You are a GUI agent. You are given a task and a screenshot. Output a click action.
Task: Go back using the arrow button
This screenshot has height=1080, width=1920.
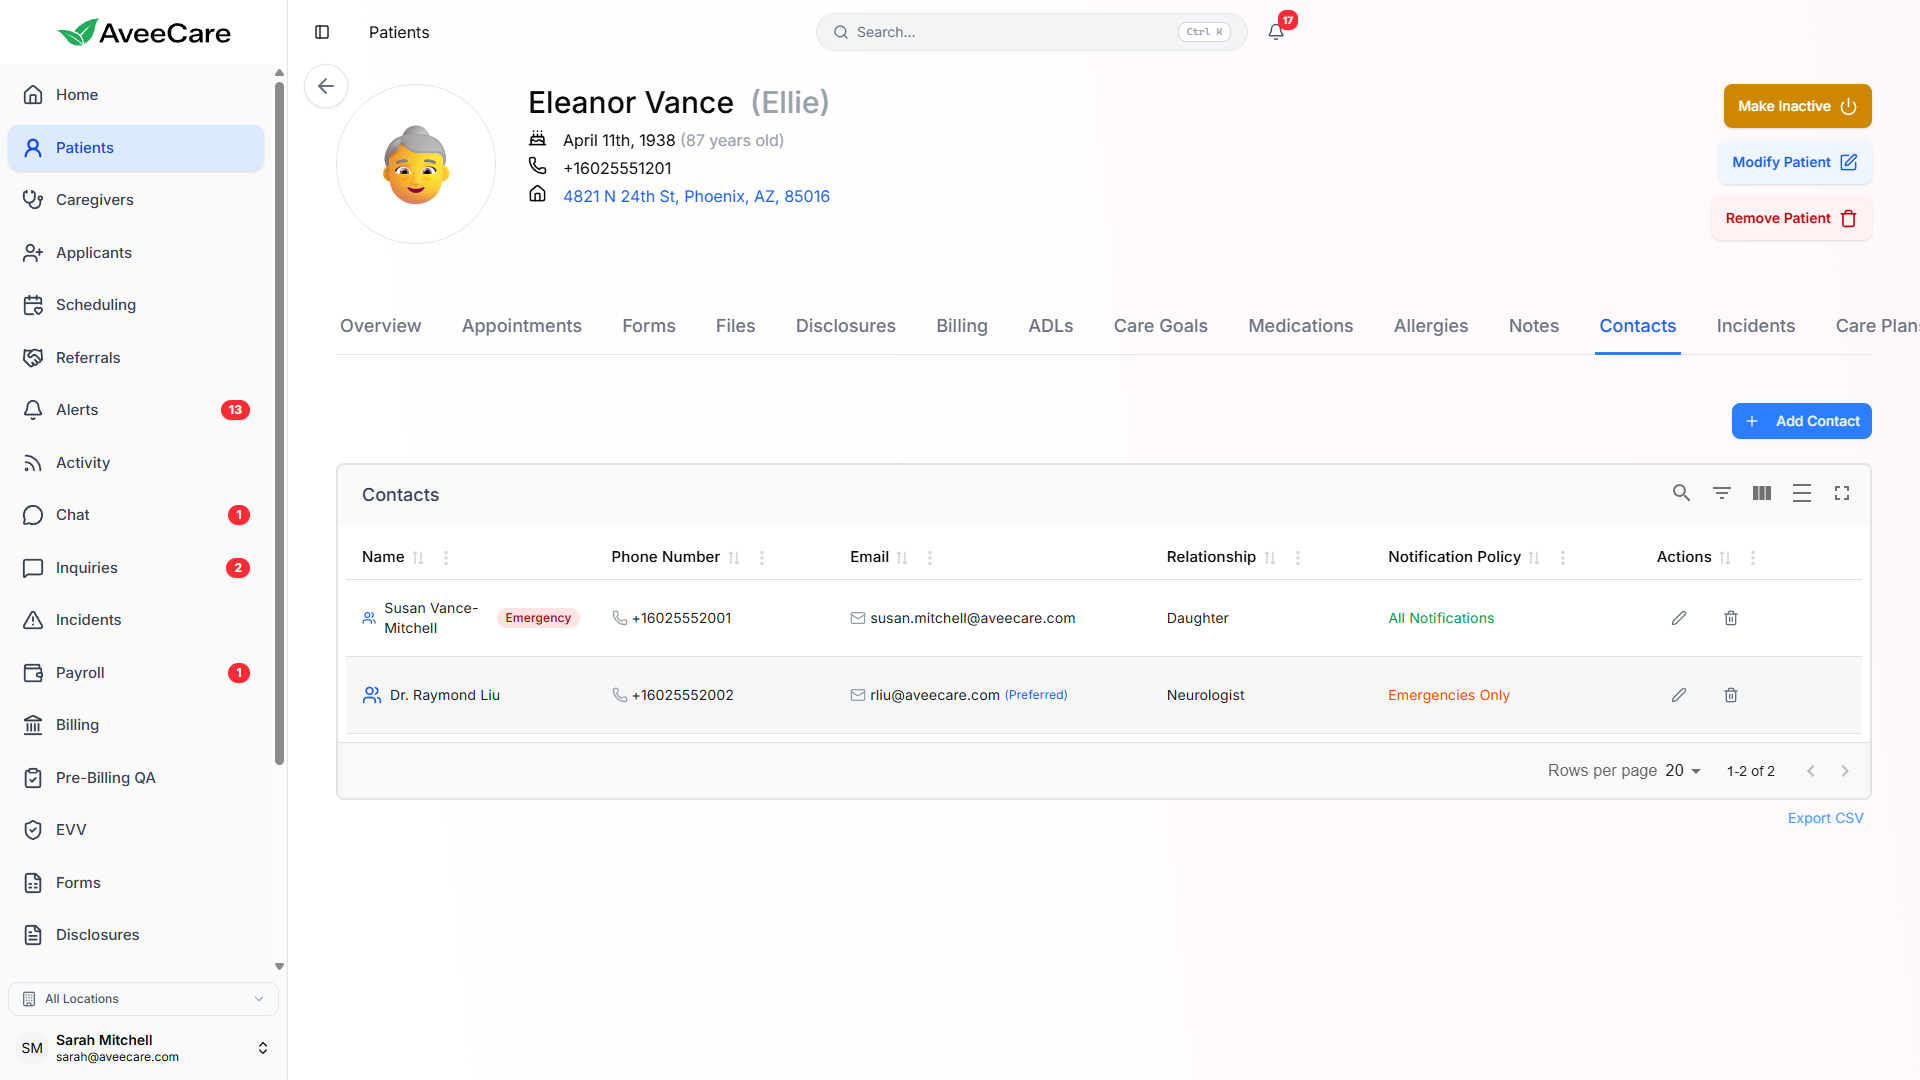pos(326,86)
